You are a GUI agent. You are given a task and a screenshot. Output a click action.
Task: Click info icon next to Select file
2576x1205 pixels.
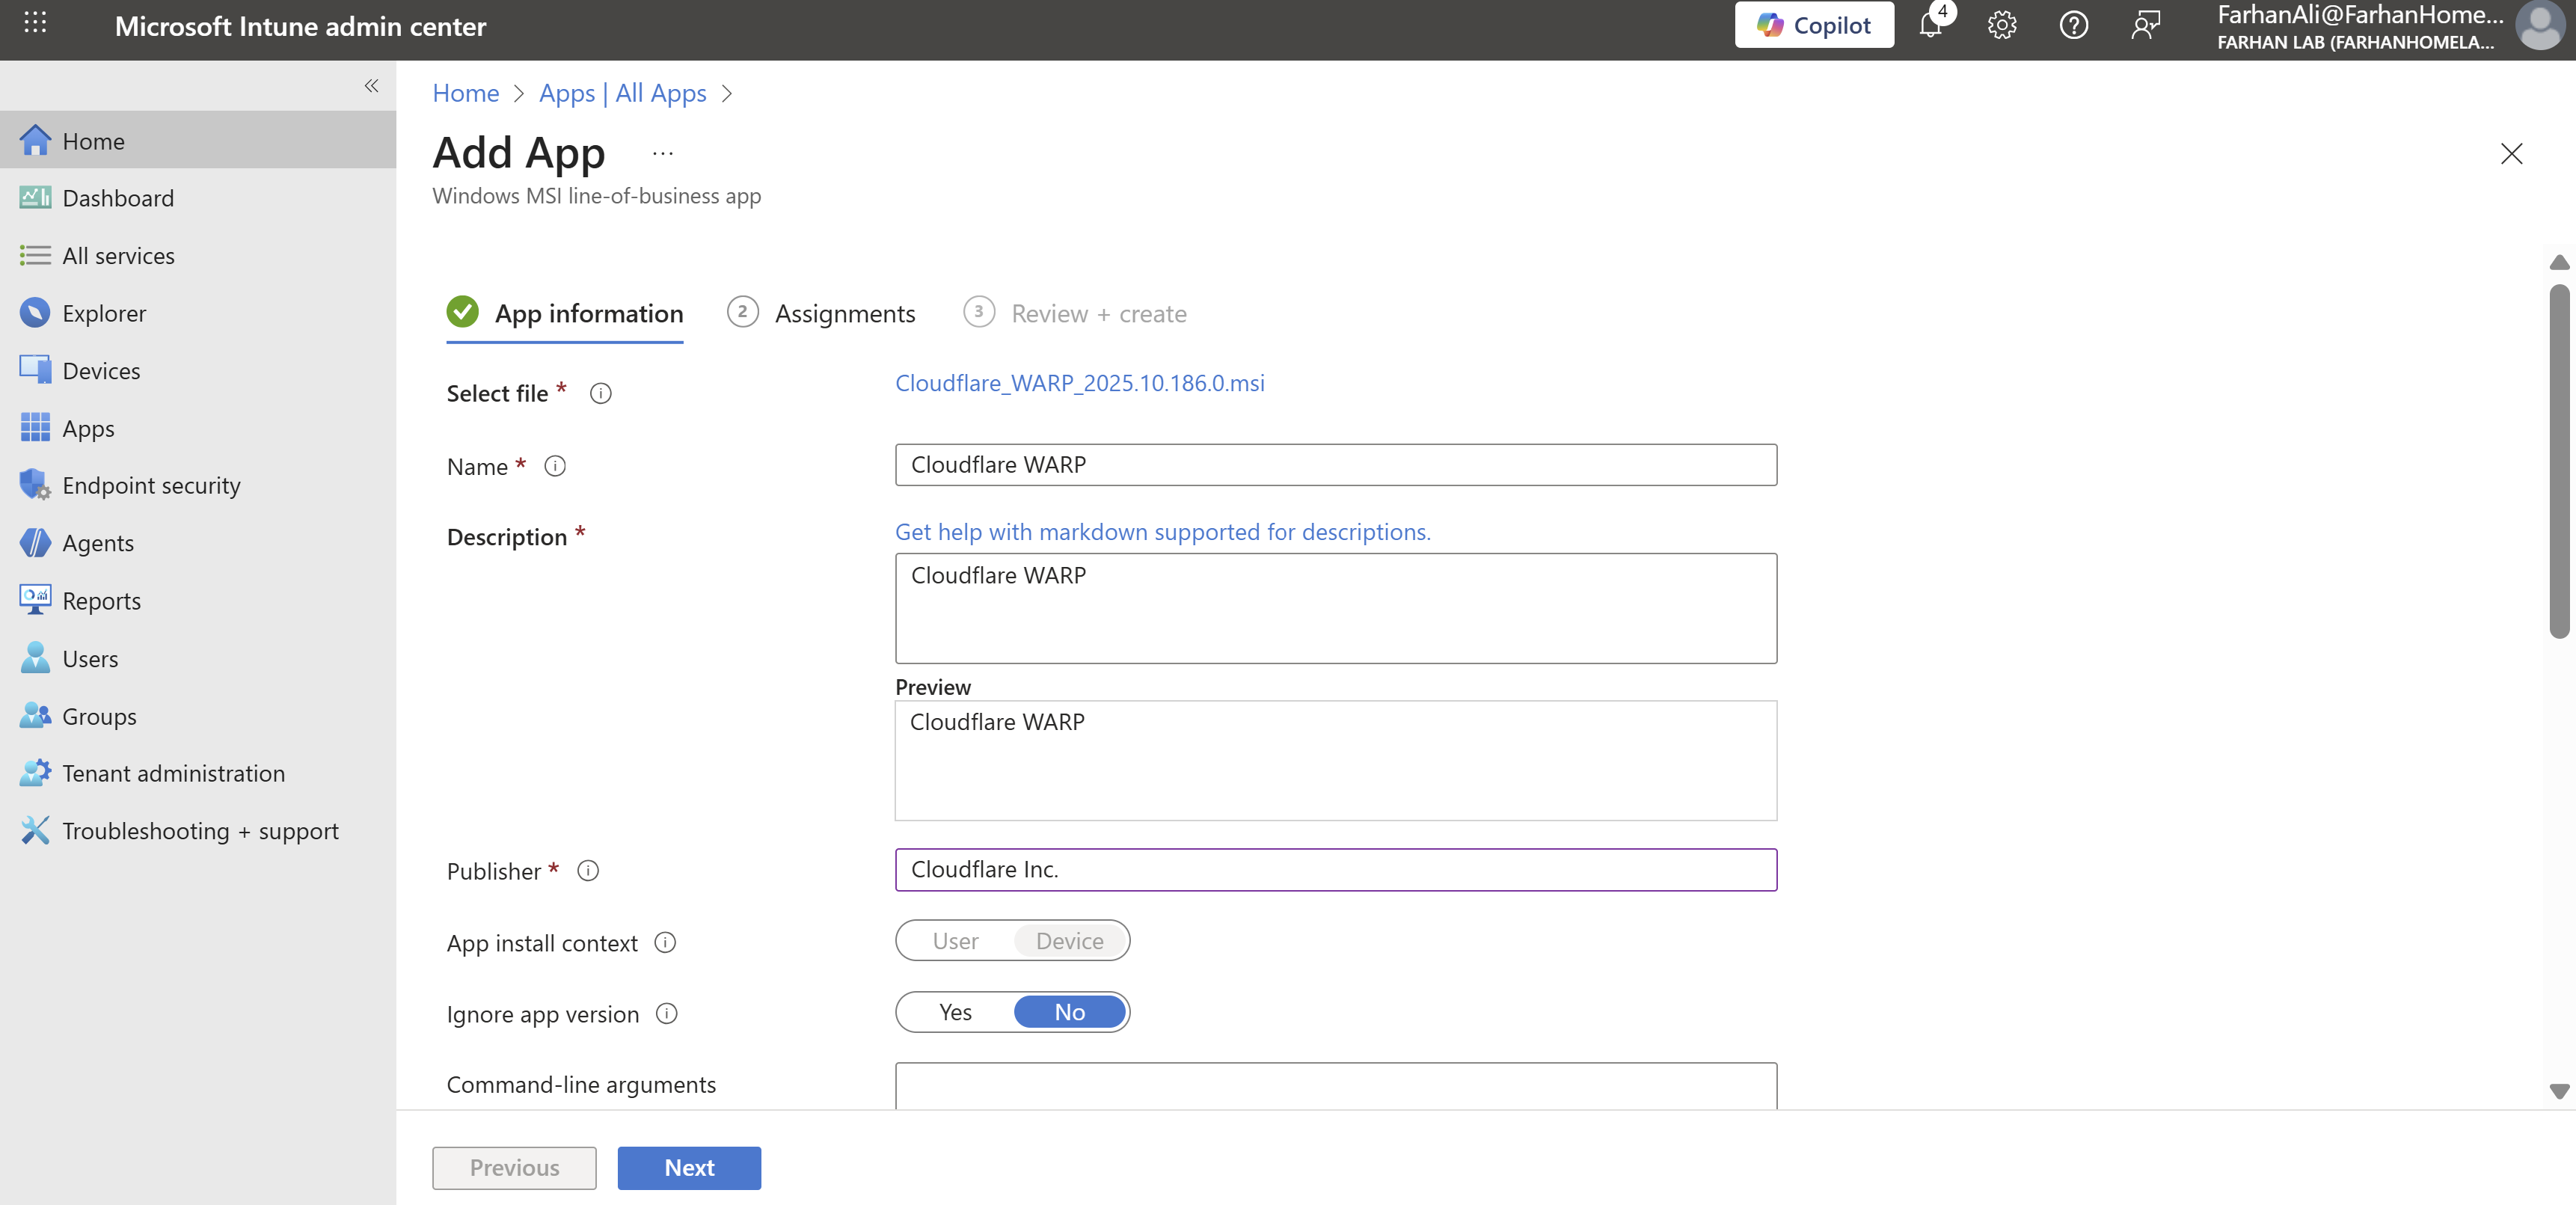tap(600, 393)
